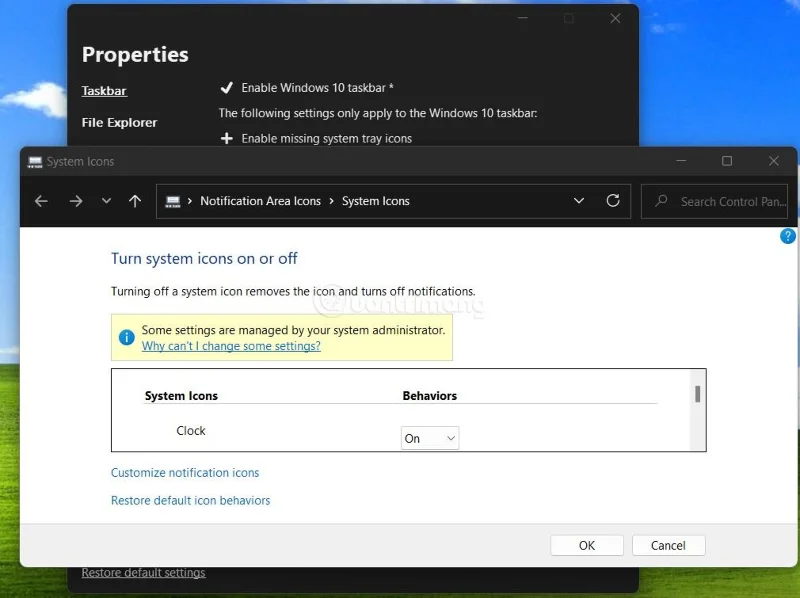The width and height of the screenshot is (800, 598).
Task: Open recent locations chevron near navigation arrows
Action: [106, 201]
